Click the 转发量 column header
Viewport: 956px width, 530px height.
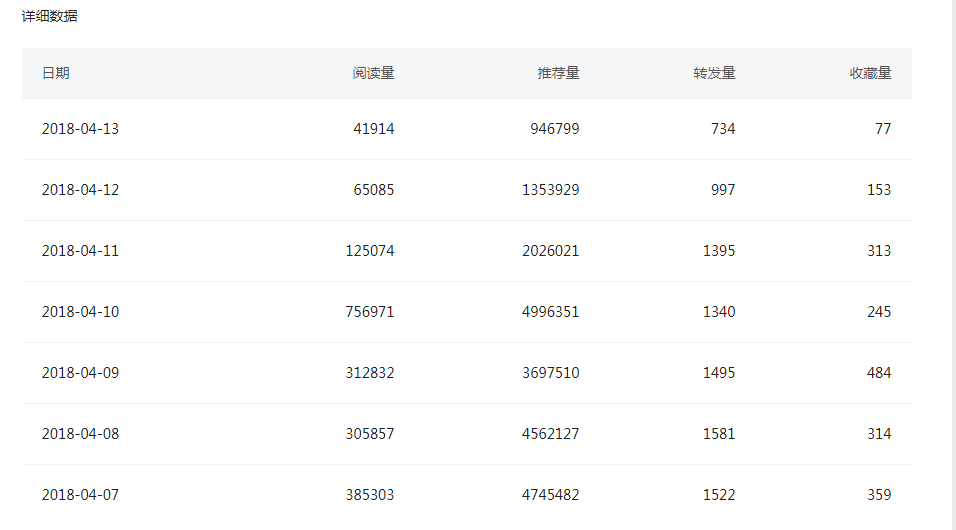tap(714, 73)
